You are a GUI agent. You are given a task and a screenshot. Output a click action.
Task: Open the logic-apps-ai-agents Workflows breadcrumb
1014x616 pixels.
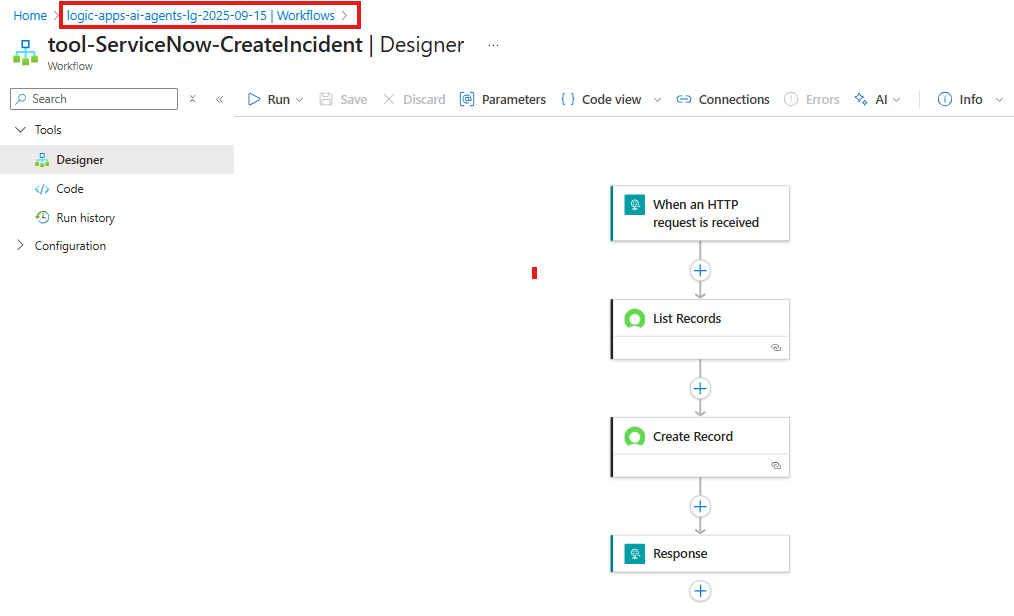(x=200, y=16)
